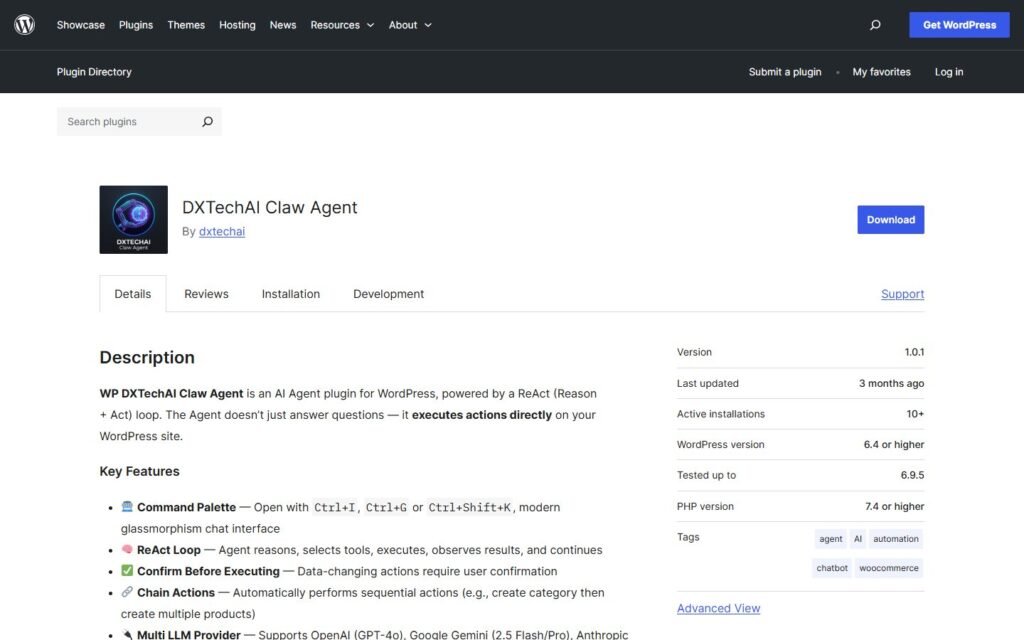Image resolution: width=1024 pixels, height=640 pixels.
Task: Open the Plugin Directory link
Action: pos(94,72)
